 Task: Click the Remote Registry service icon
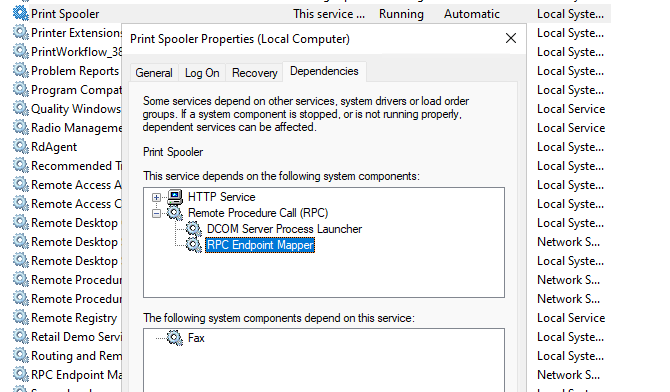click(21, 317)
